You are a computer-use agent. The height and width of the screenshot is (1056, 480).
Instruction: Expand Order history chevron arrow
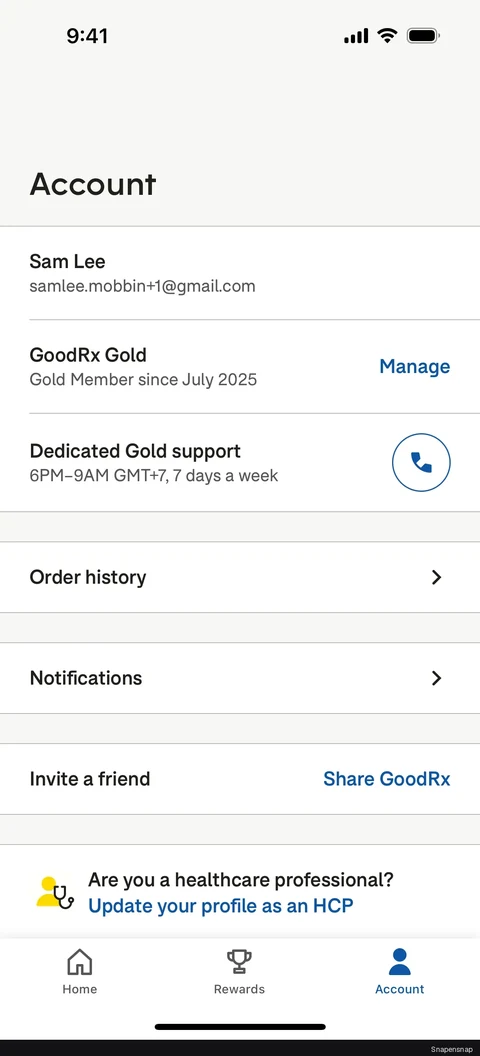436,577
